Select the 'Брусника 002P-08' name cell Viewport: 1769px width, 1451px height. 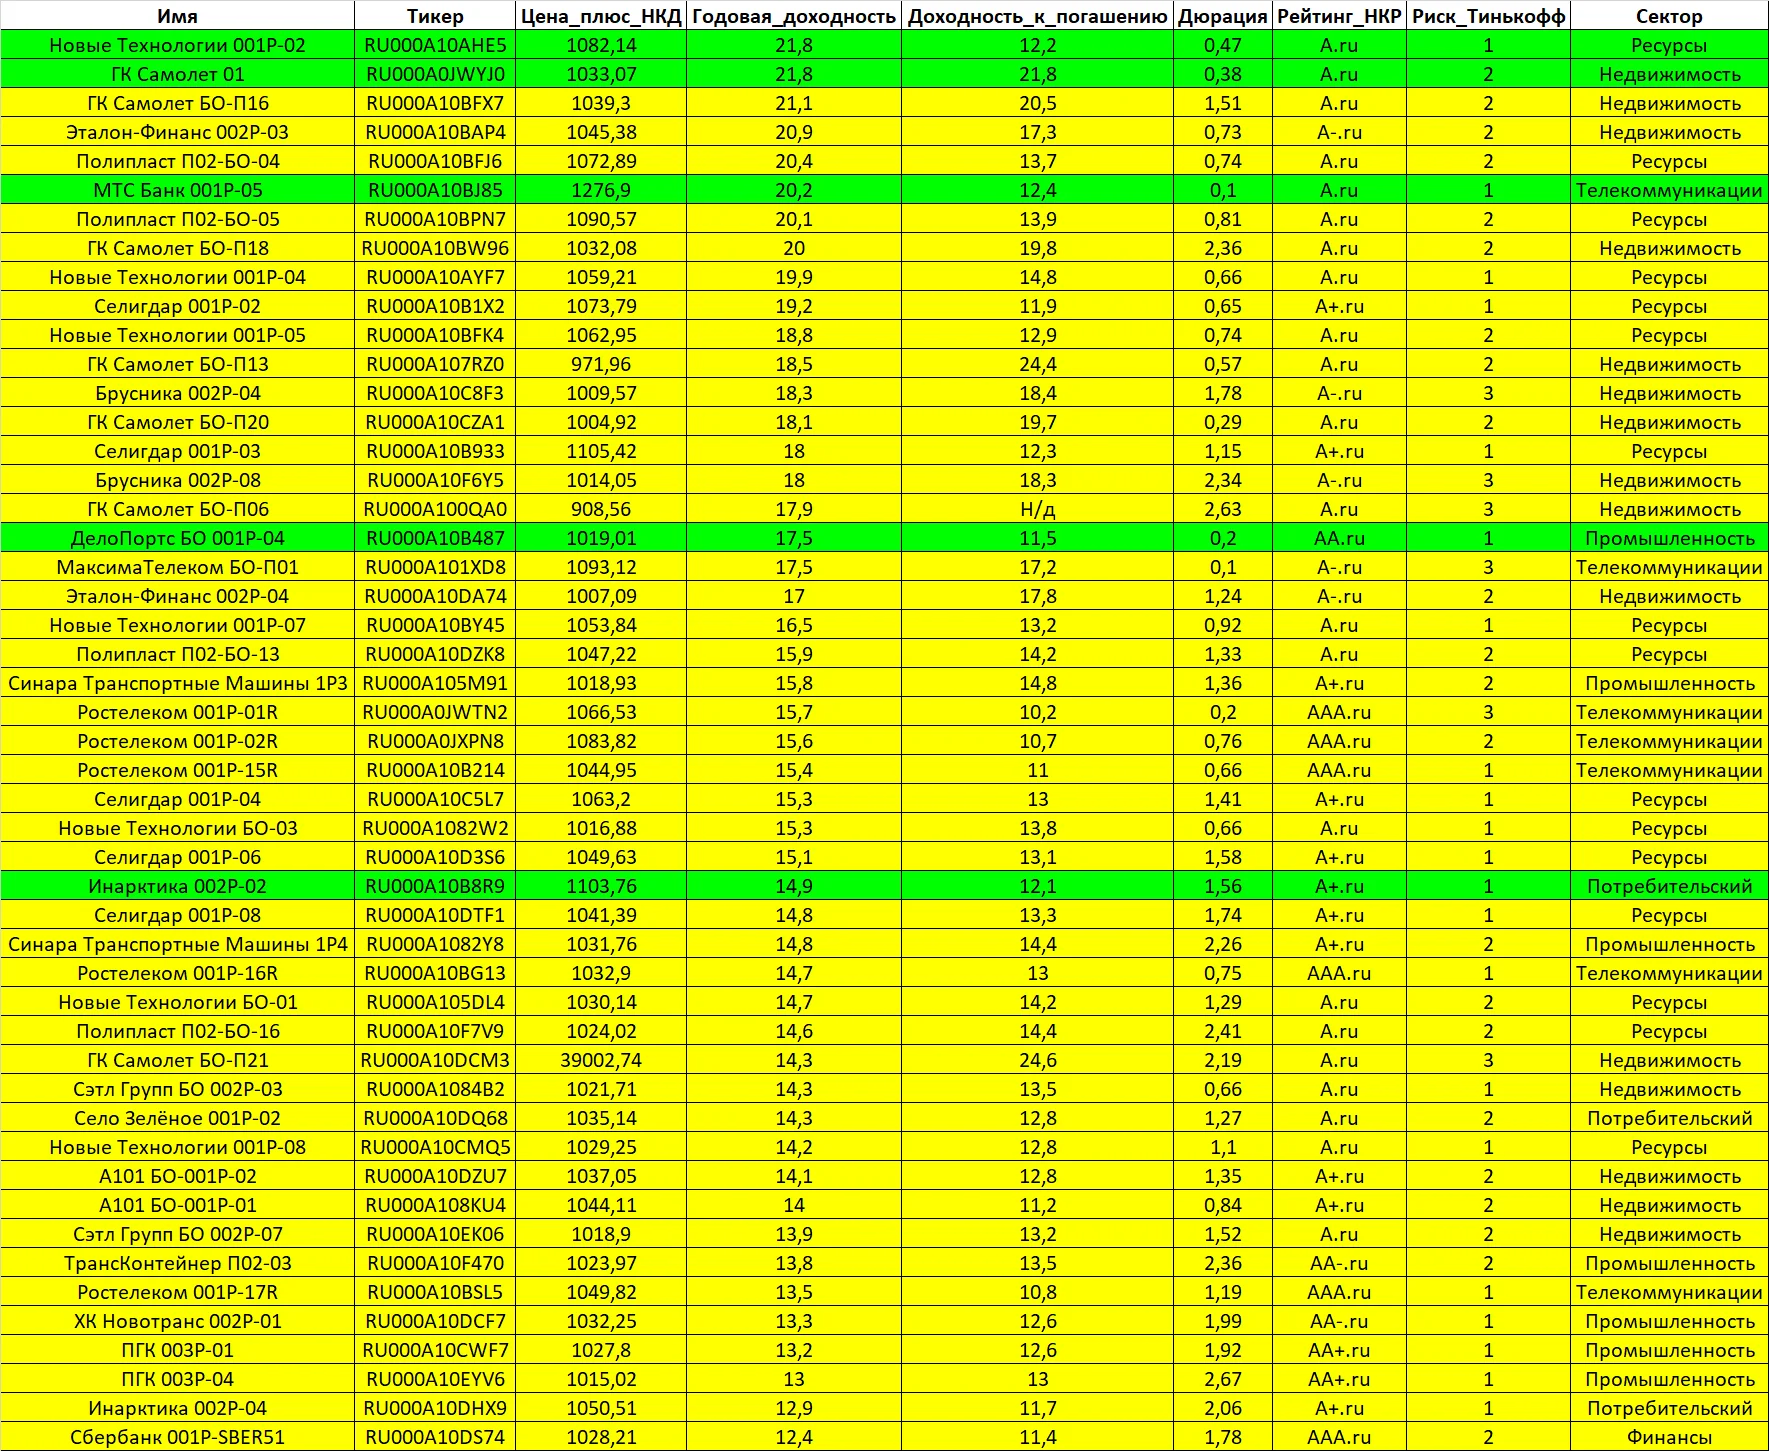point(178,480)
